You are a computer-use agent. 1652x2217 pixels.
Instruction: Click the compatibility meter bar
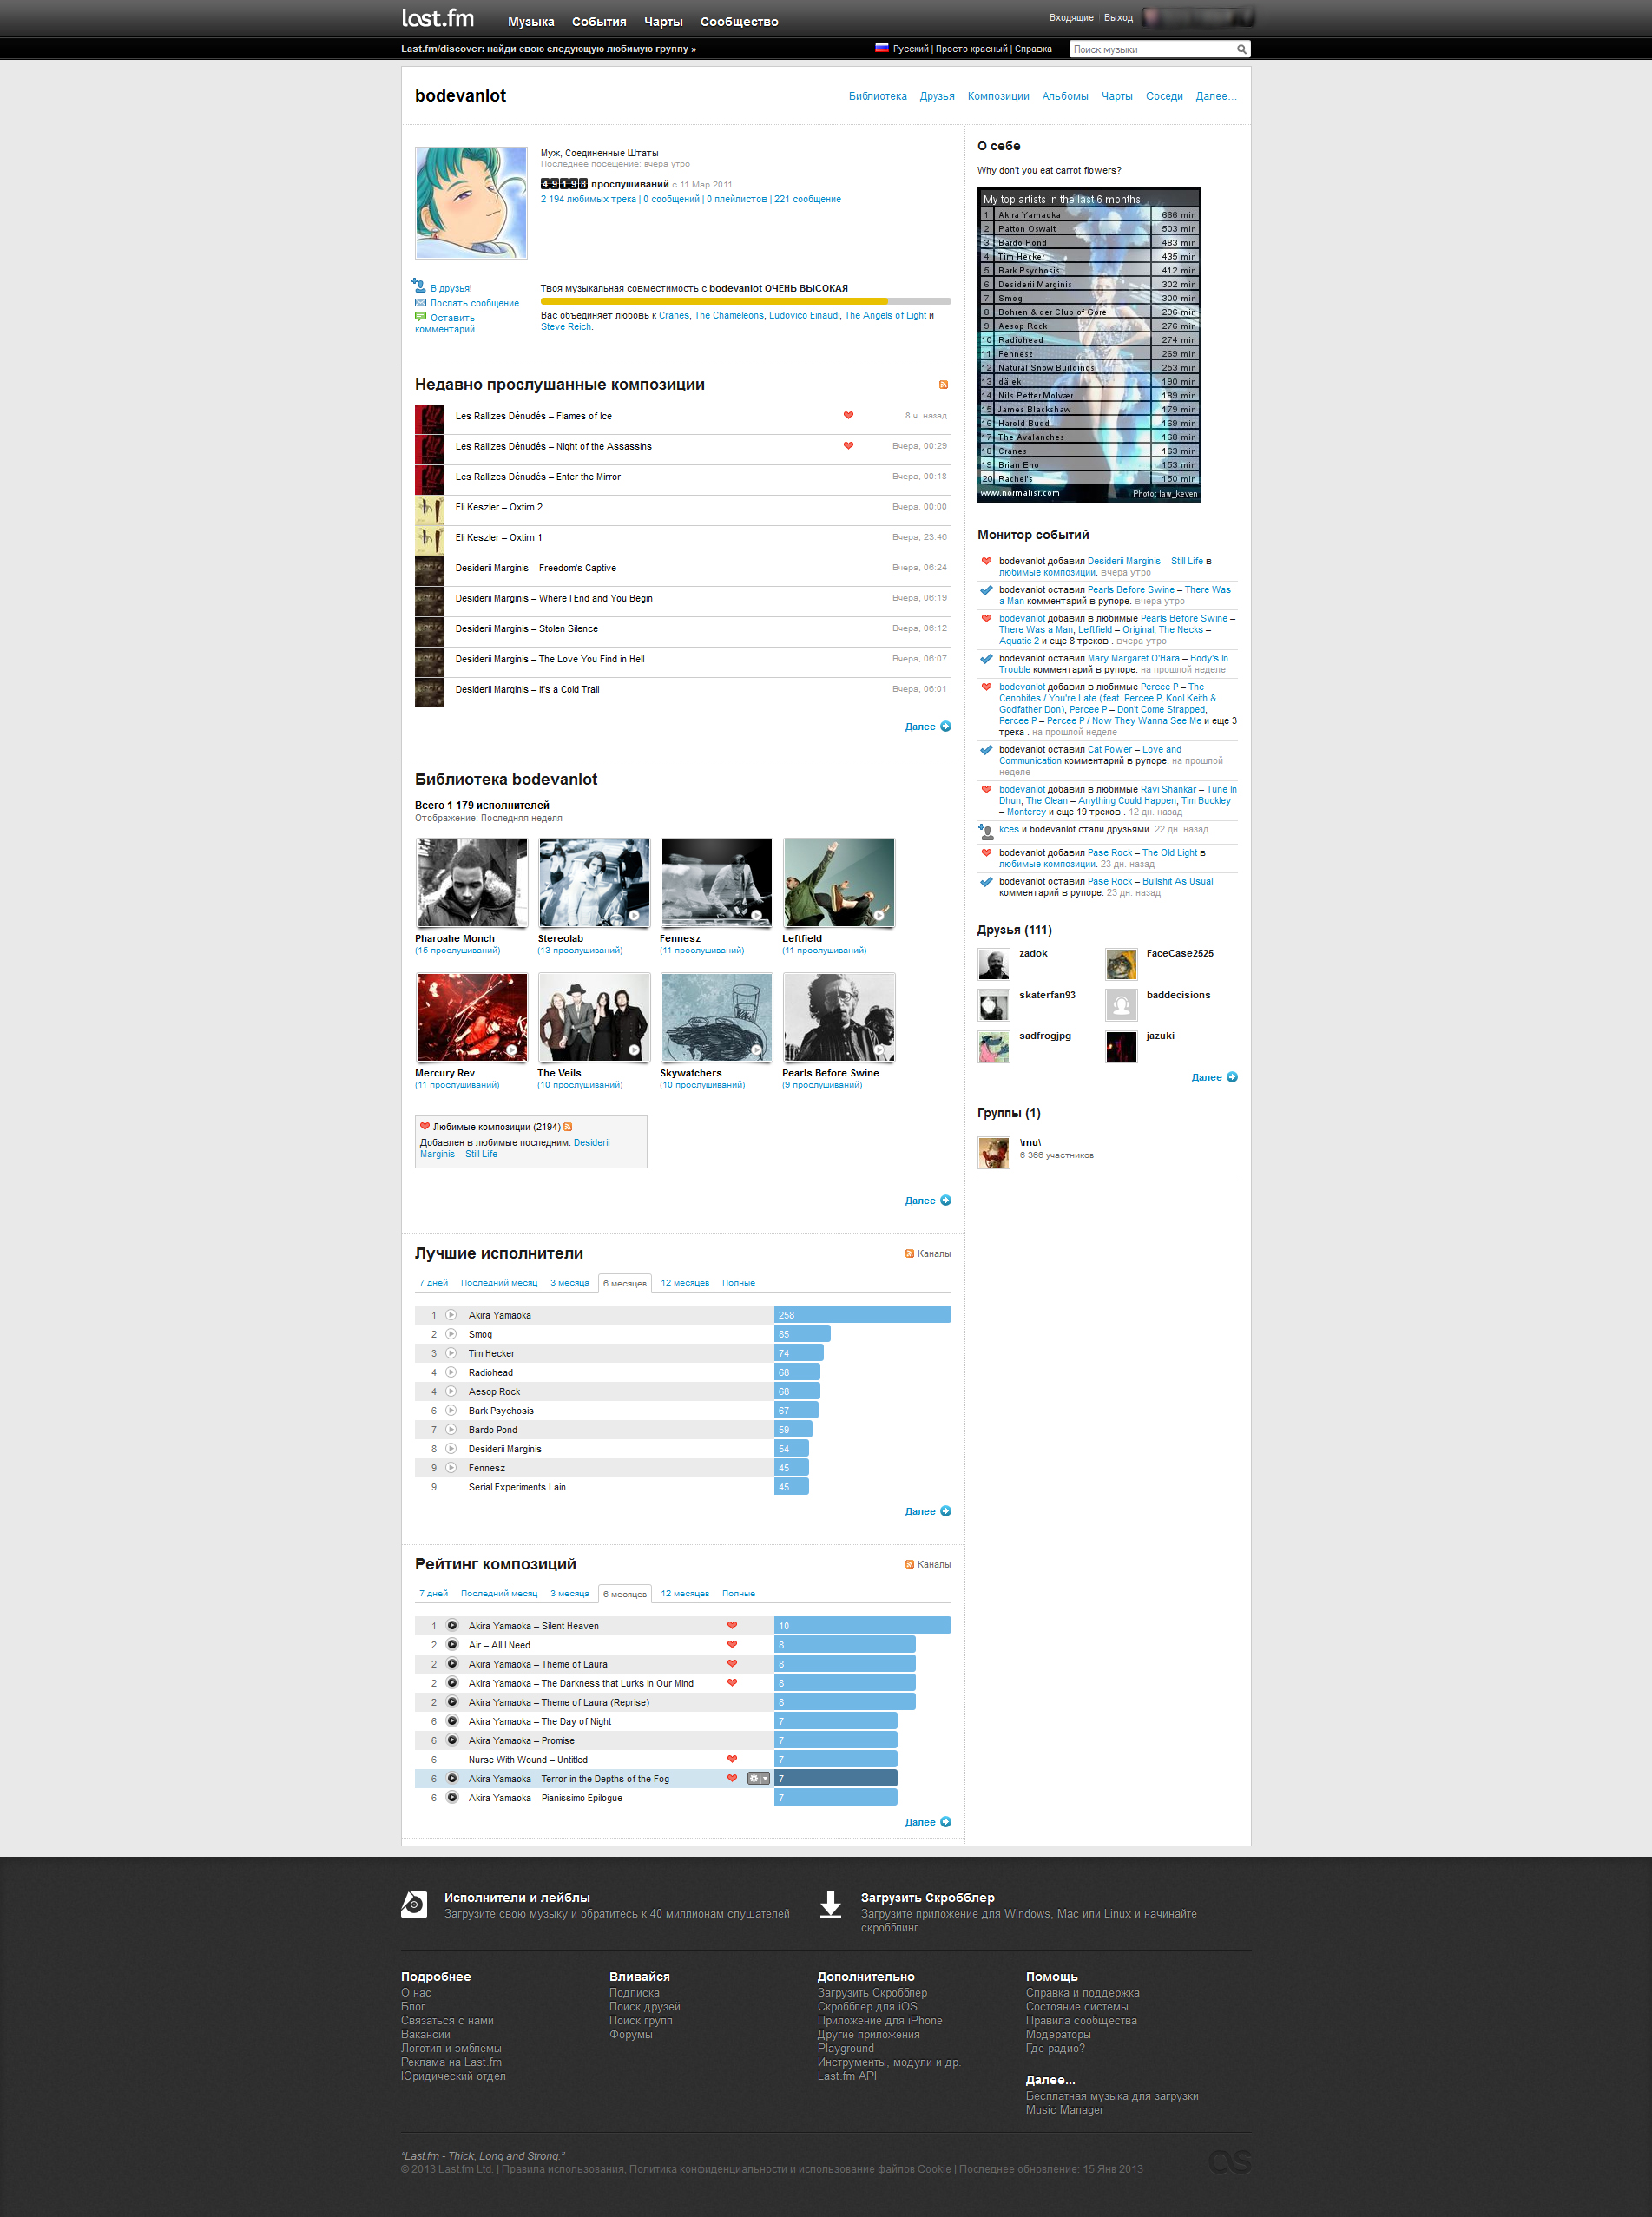click(x=746, y=301)
